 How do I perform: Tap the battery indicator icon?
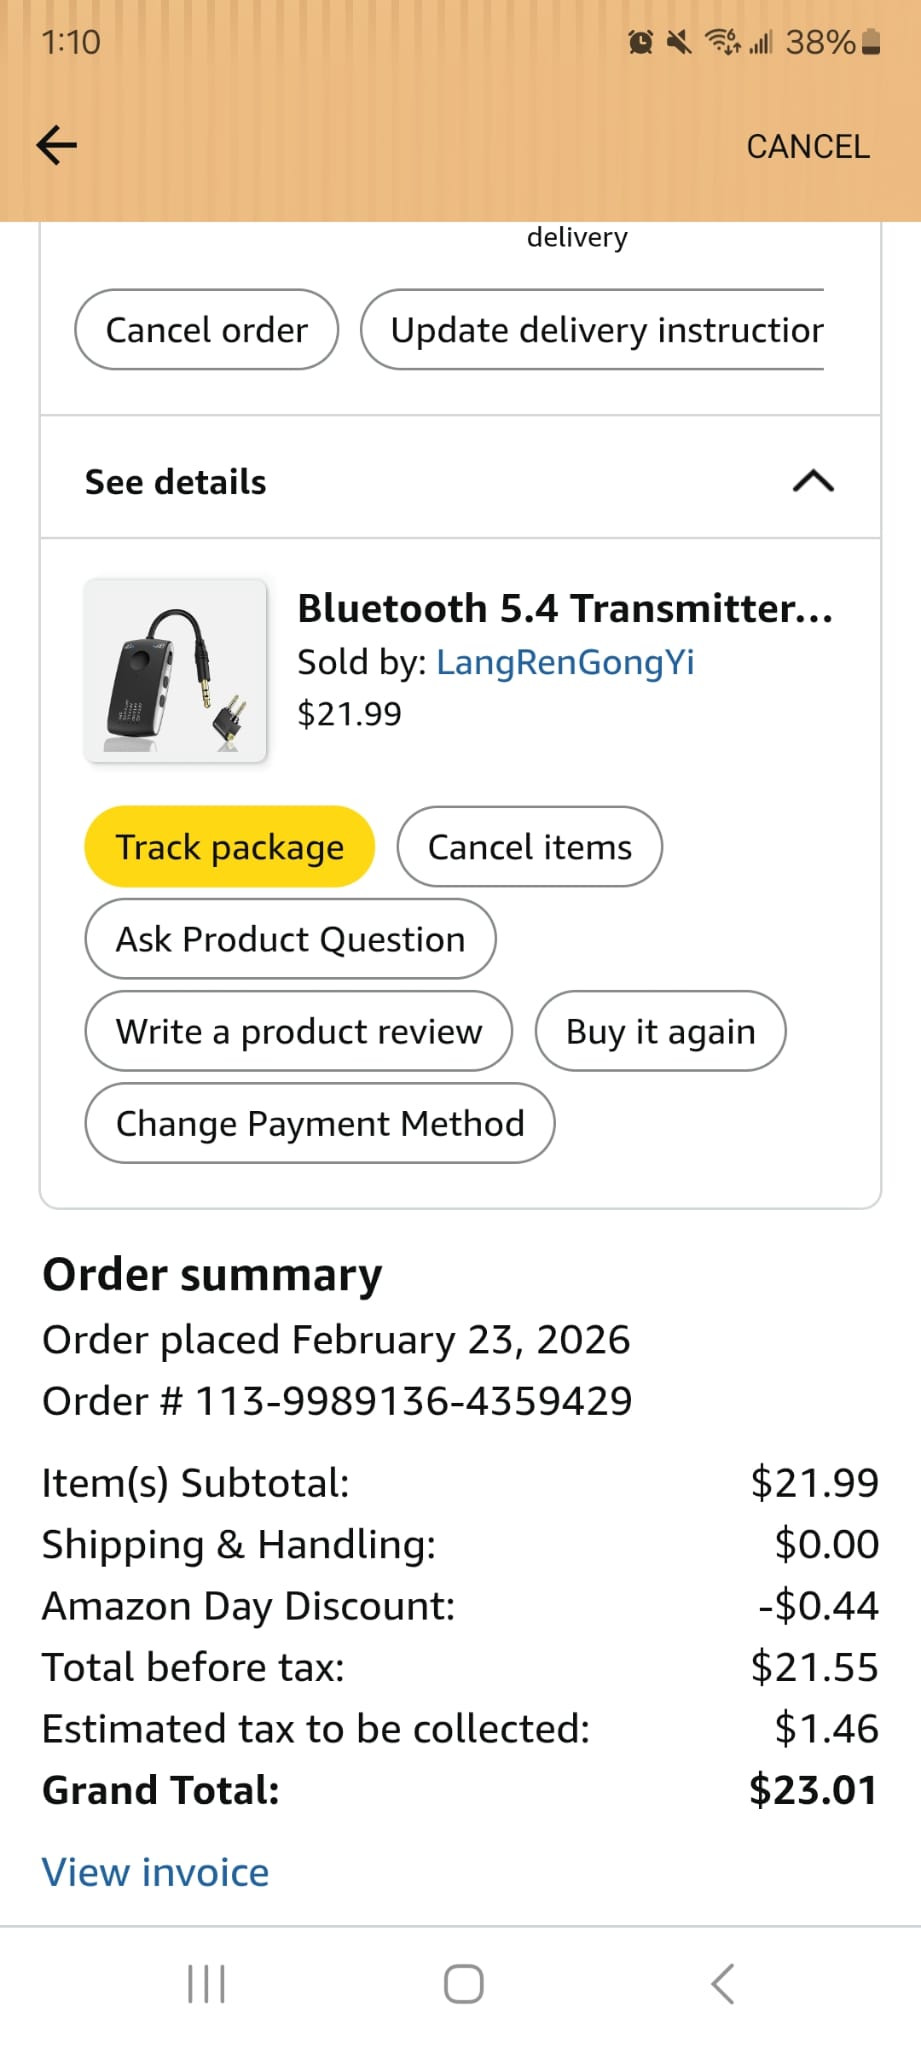click(x=871, y=42)
